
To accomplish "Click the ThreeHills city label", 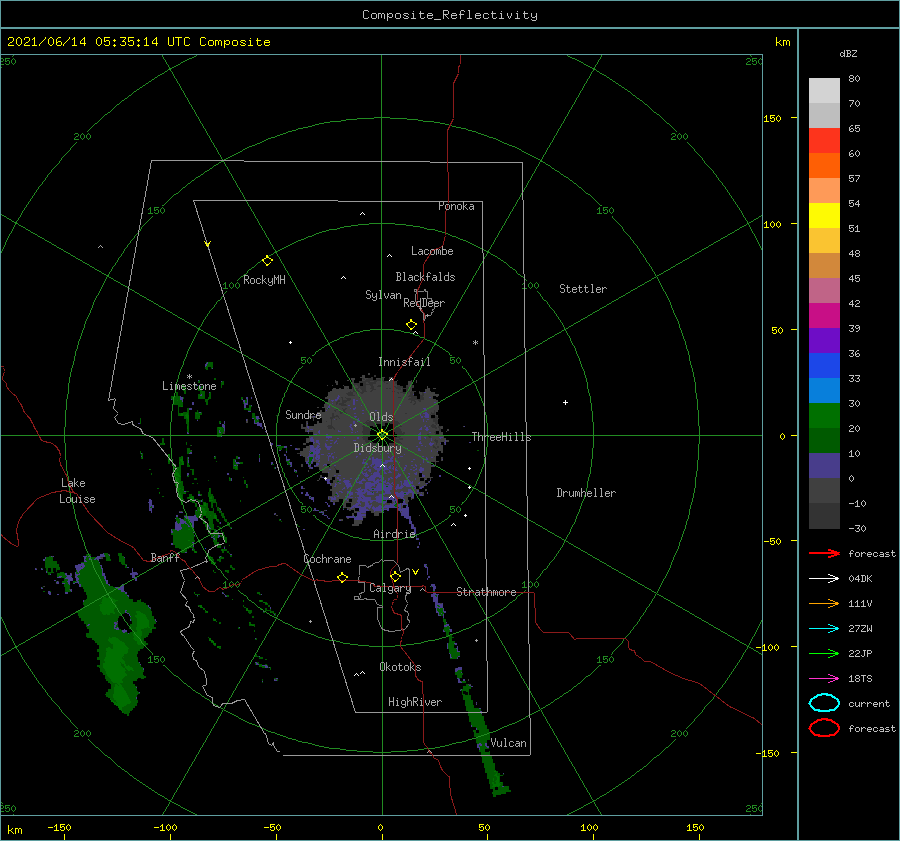I will (502, 437).
